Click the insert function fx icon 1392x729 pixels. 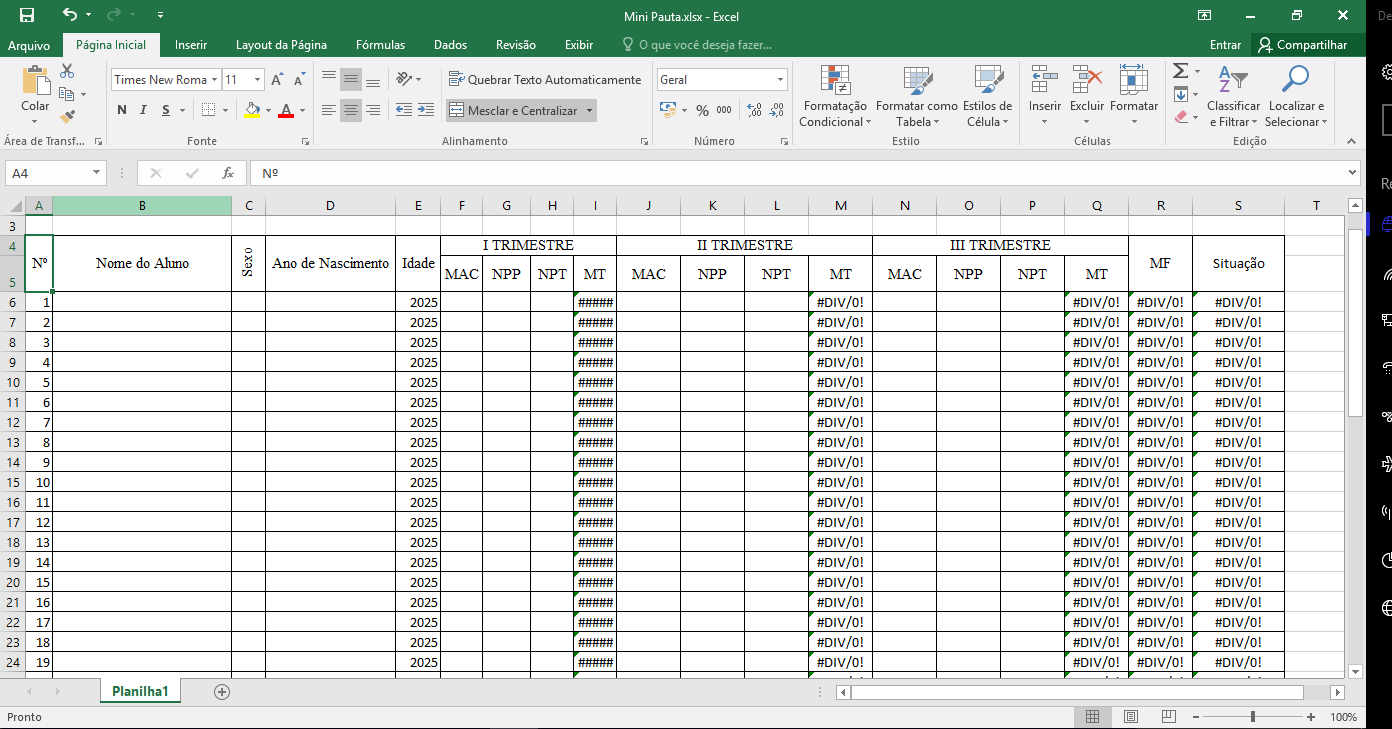pos(228,173)
